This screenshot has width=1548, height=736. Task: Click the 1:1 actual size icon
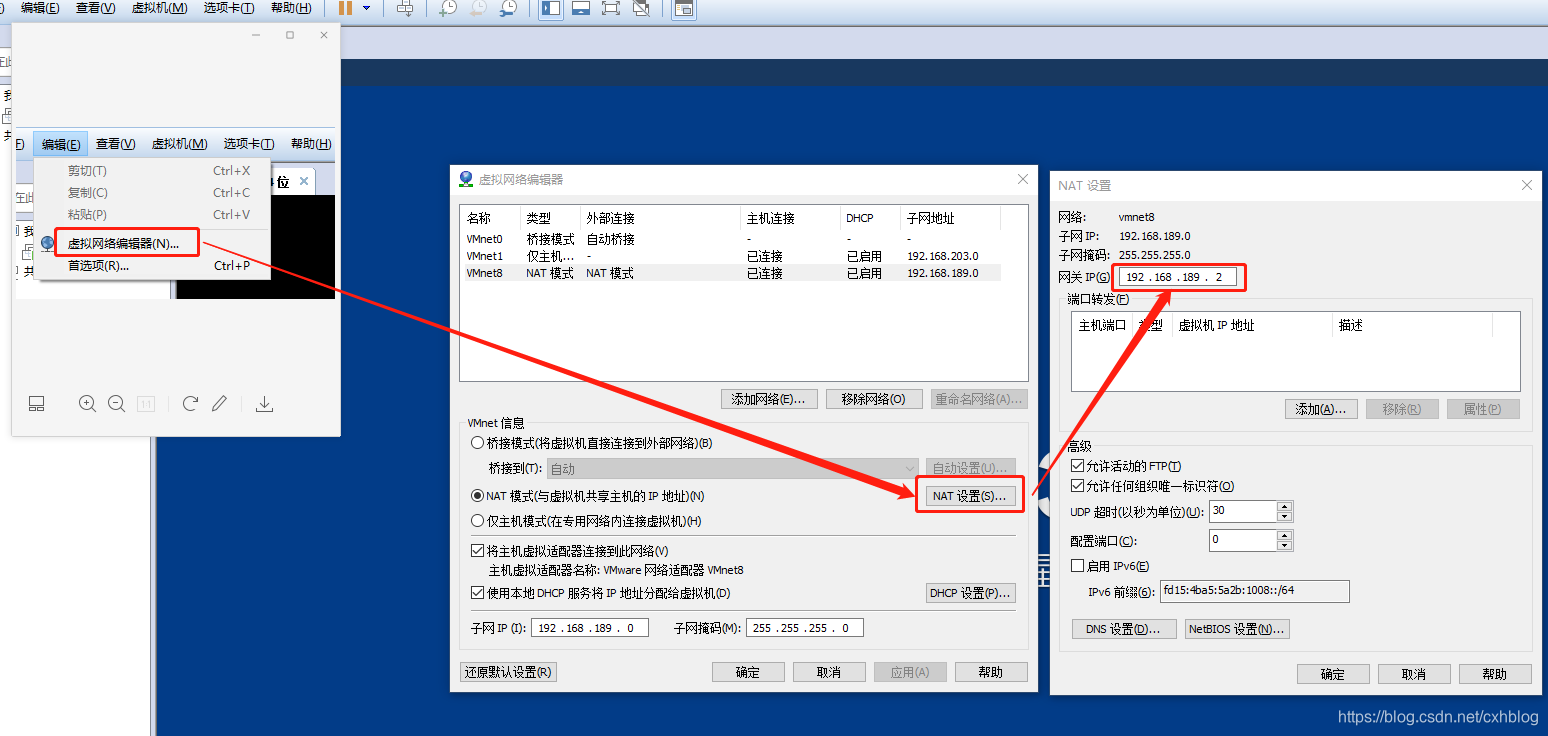[x=145, y=404]
